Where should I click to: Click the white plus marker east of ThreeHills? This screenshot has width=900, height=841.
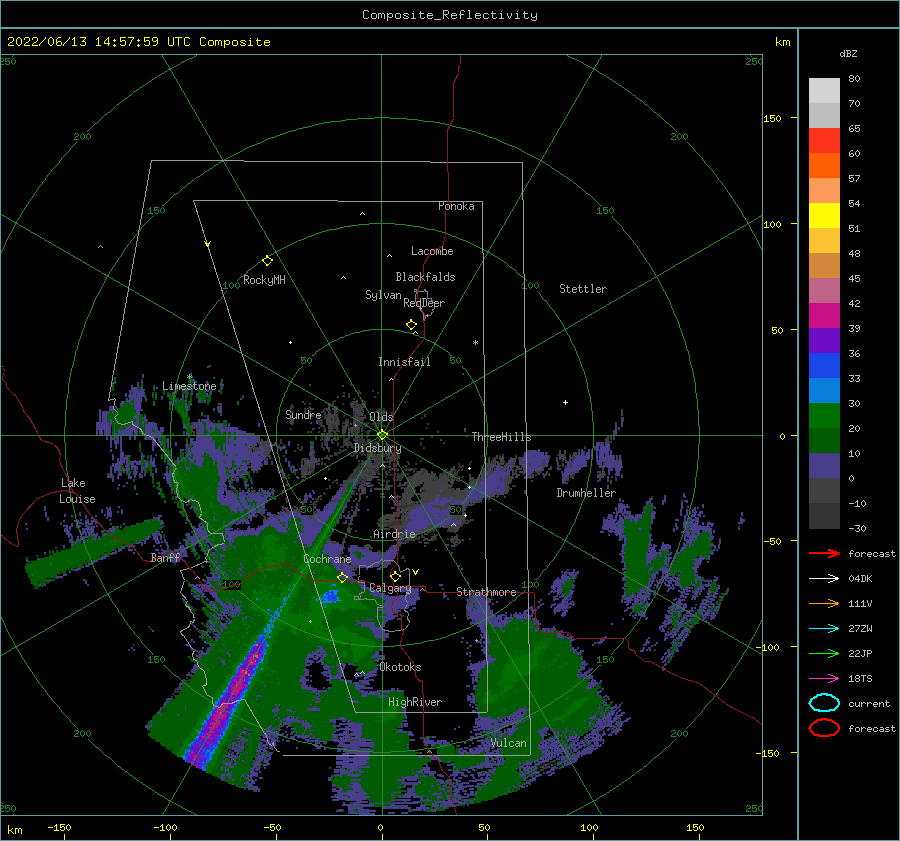[x=565, y=402]
